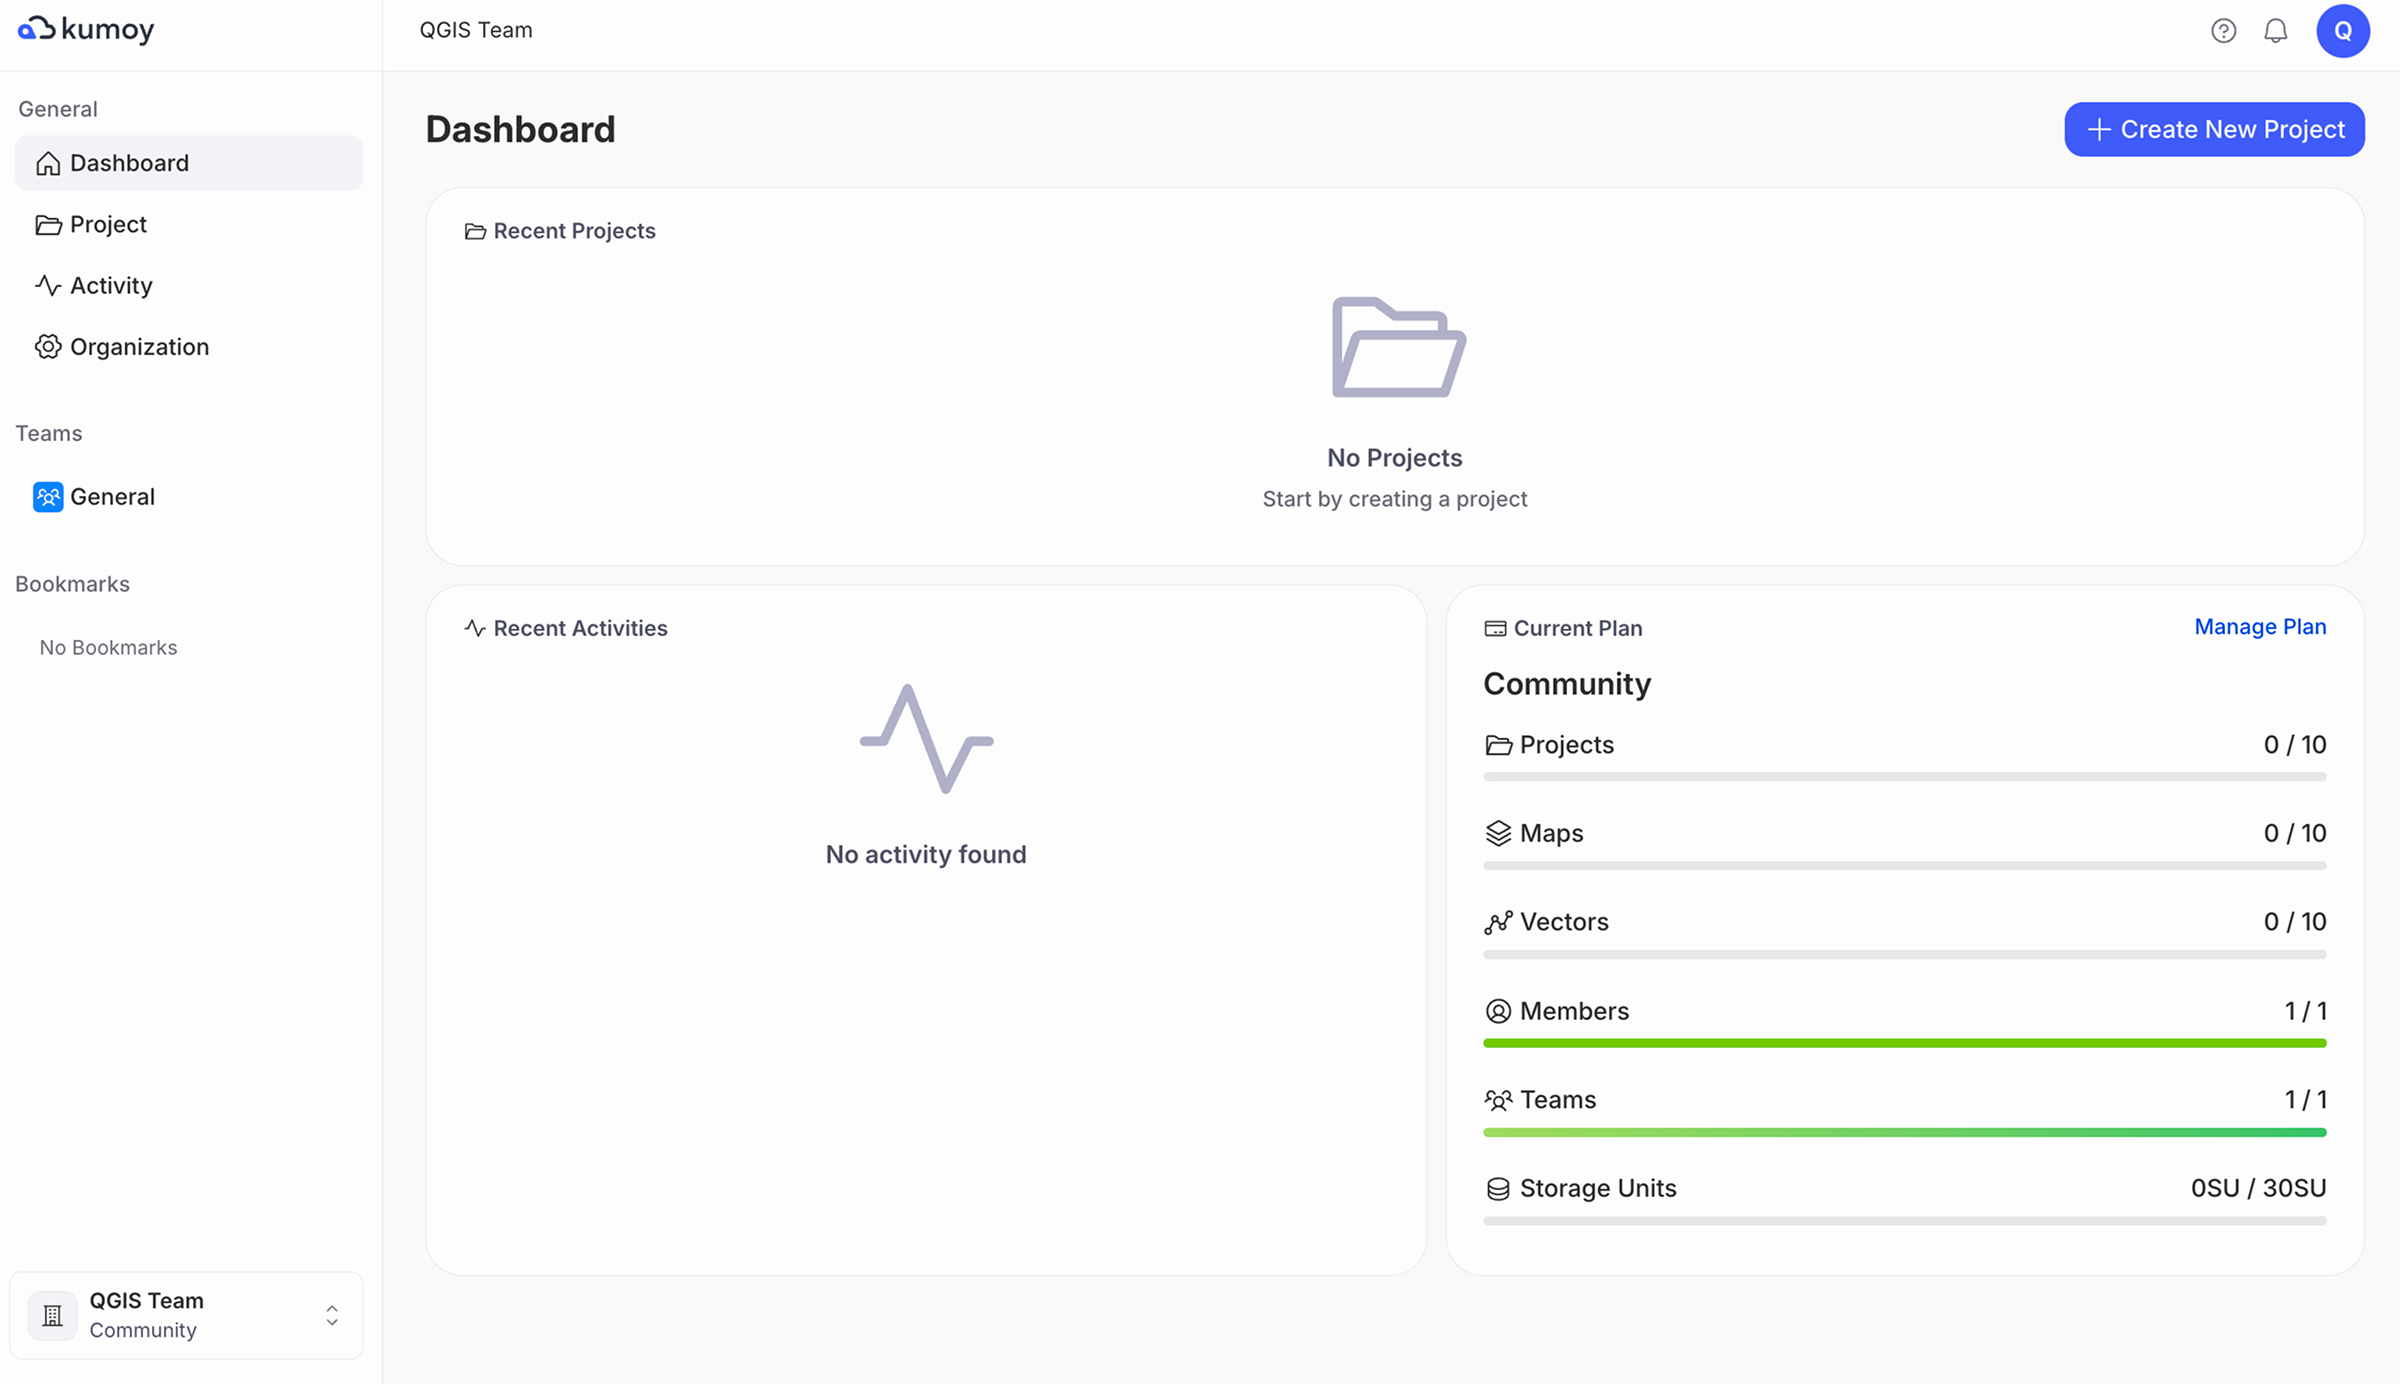Click the activity waveform icon beside Recent Activities

(474, 628)
